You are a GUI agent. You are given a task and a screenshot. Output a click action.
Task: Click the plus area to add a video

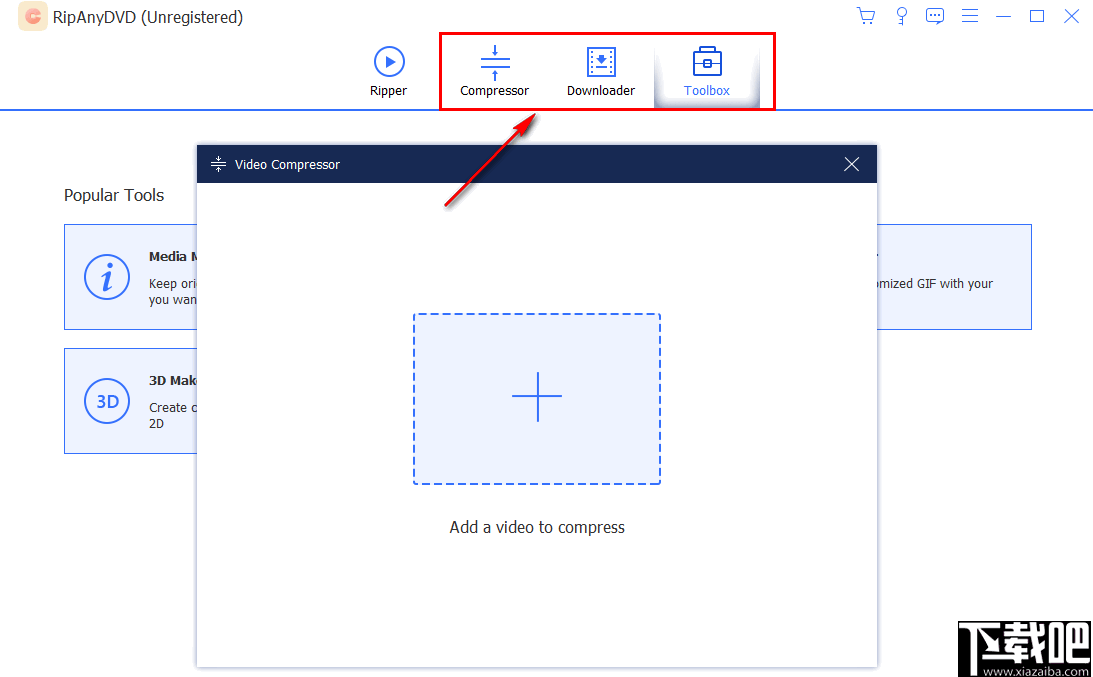coord(537,399)
